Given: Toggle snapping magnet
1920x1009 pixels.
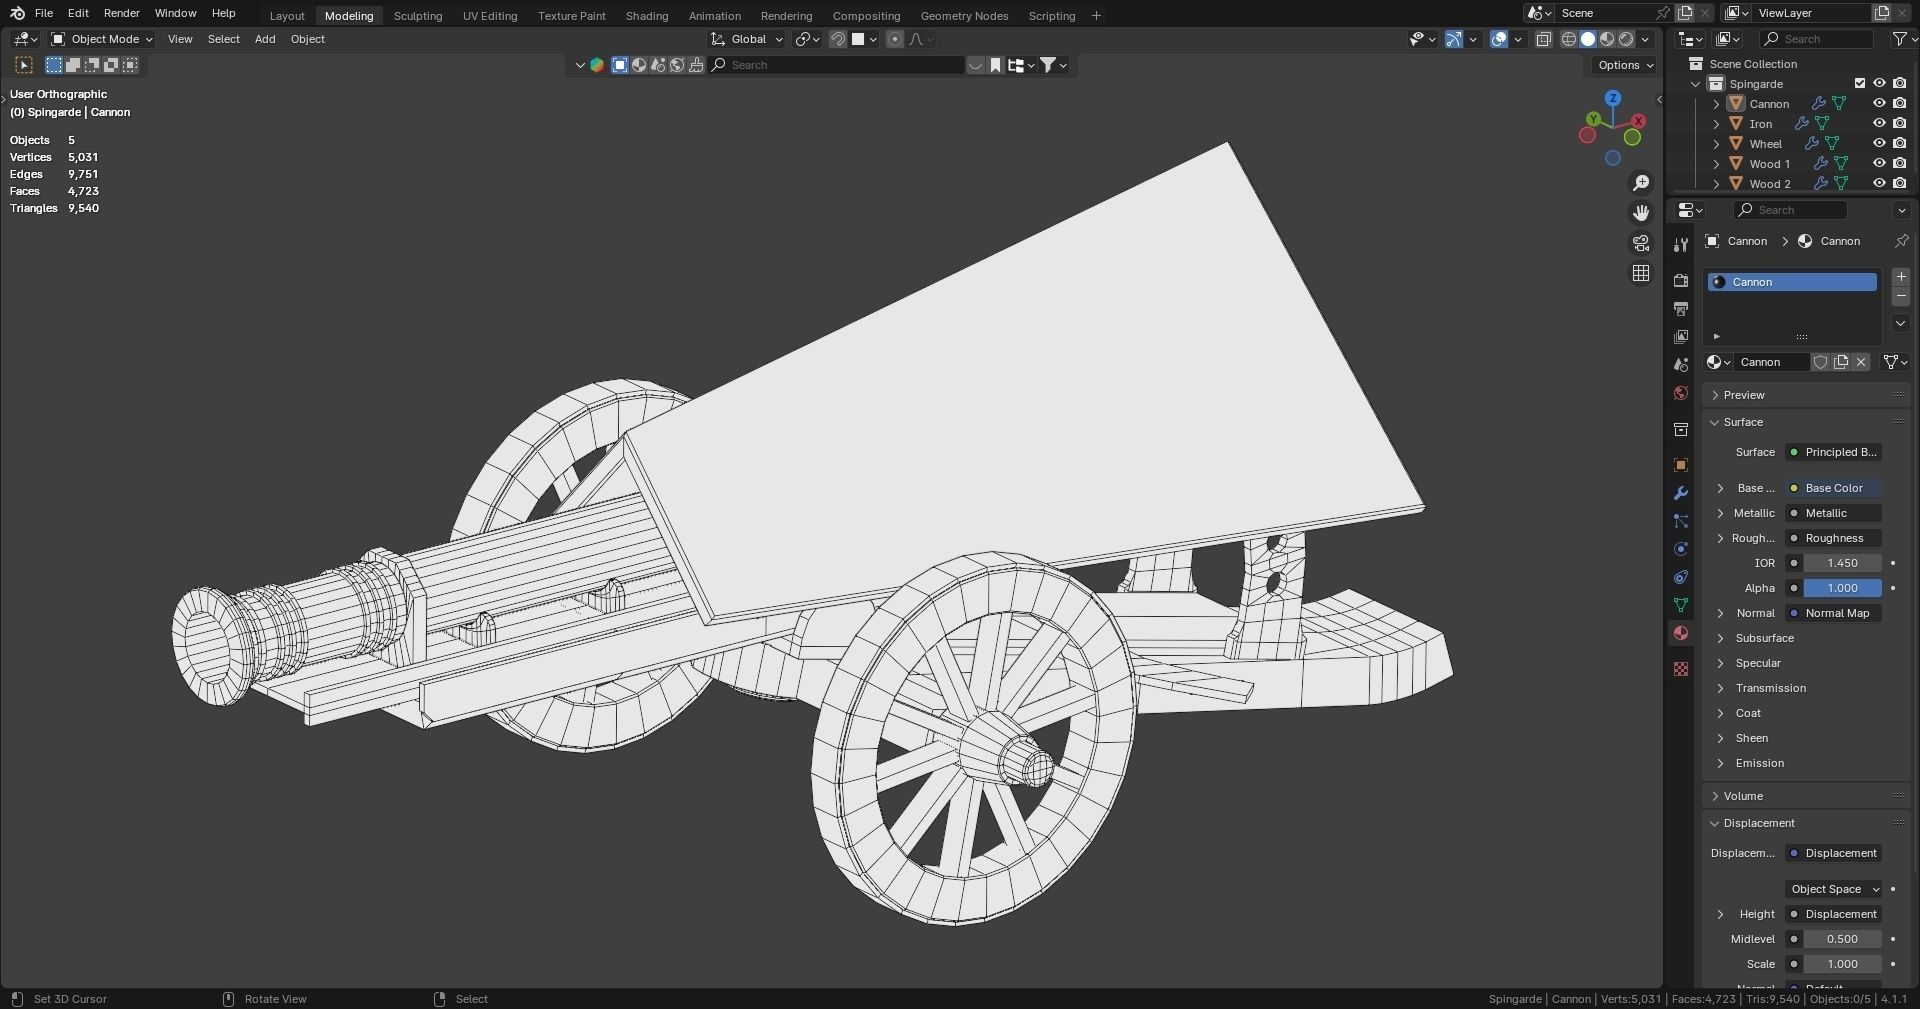Looking at the screenshot, I should coord(838,39).
